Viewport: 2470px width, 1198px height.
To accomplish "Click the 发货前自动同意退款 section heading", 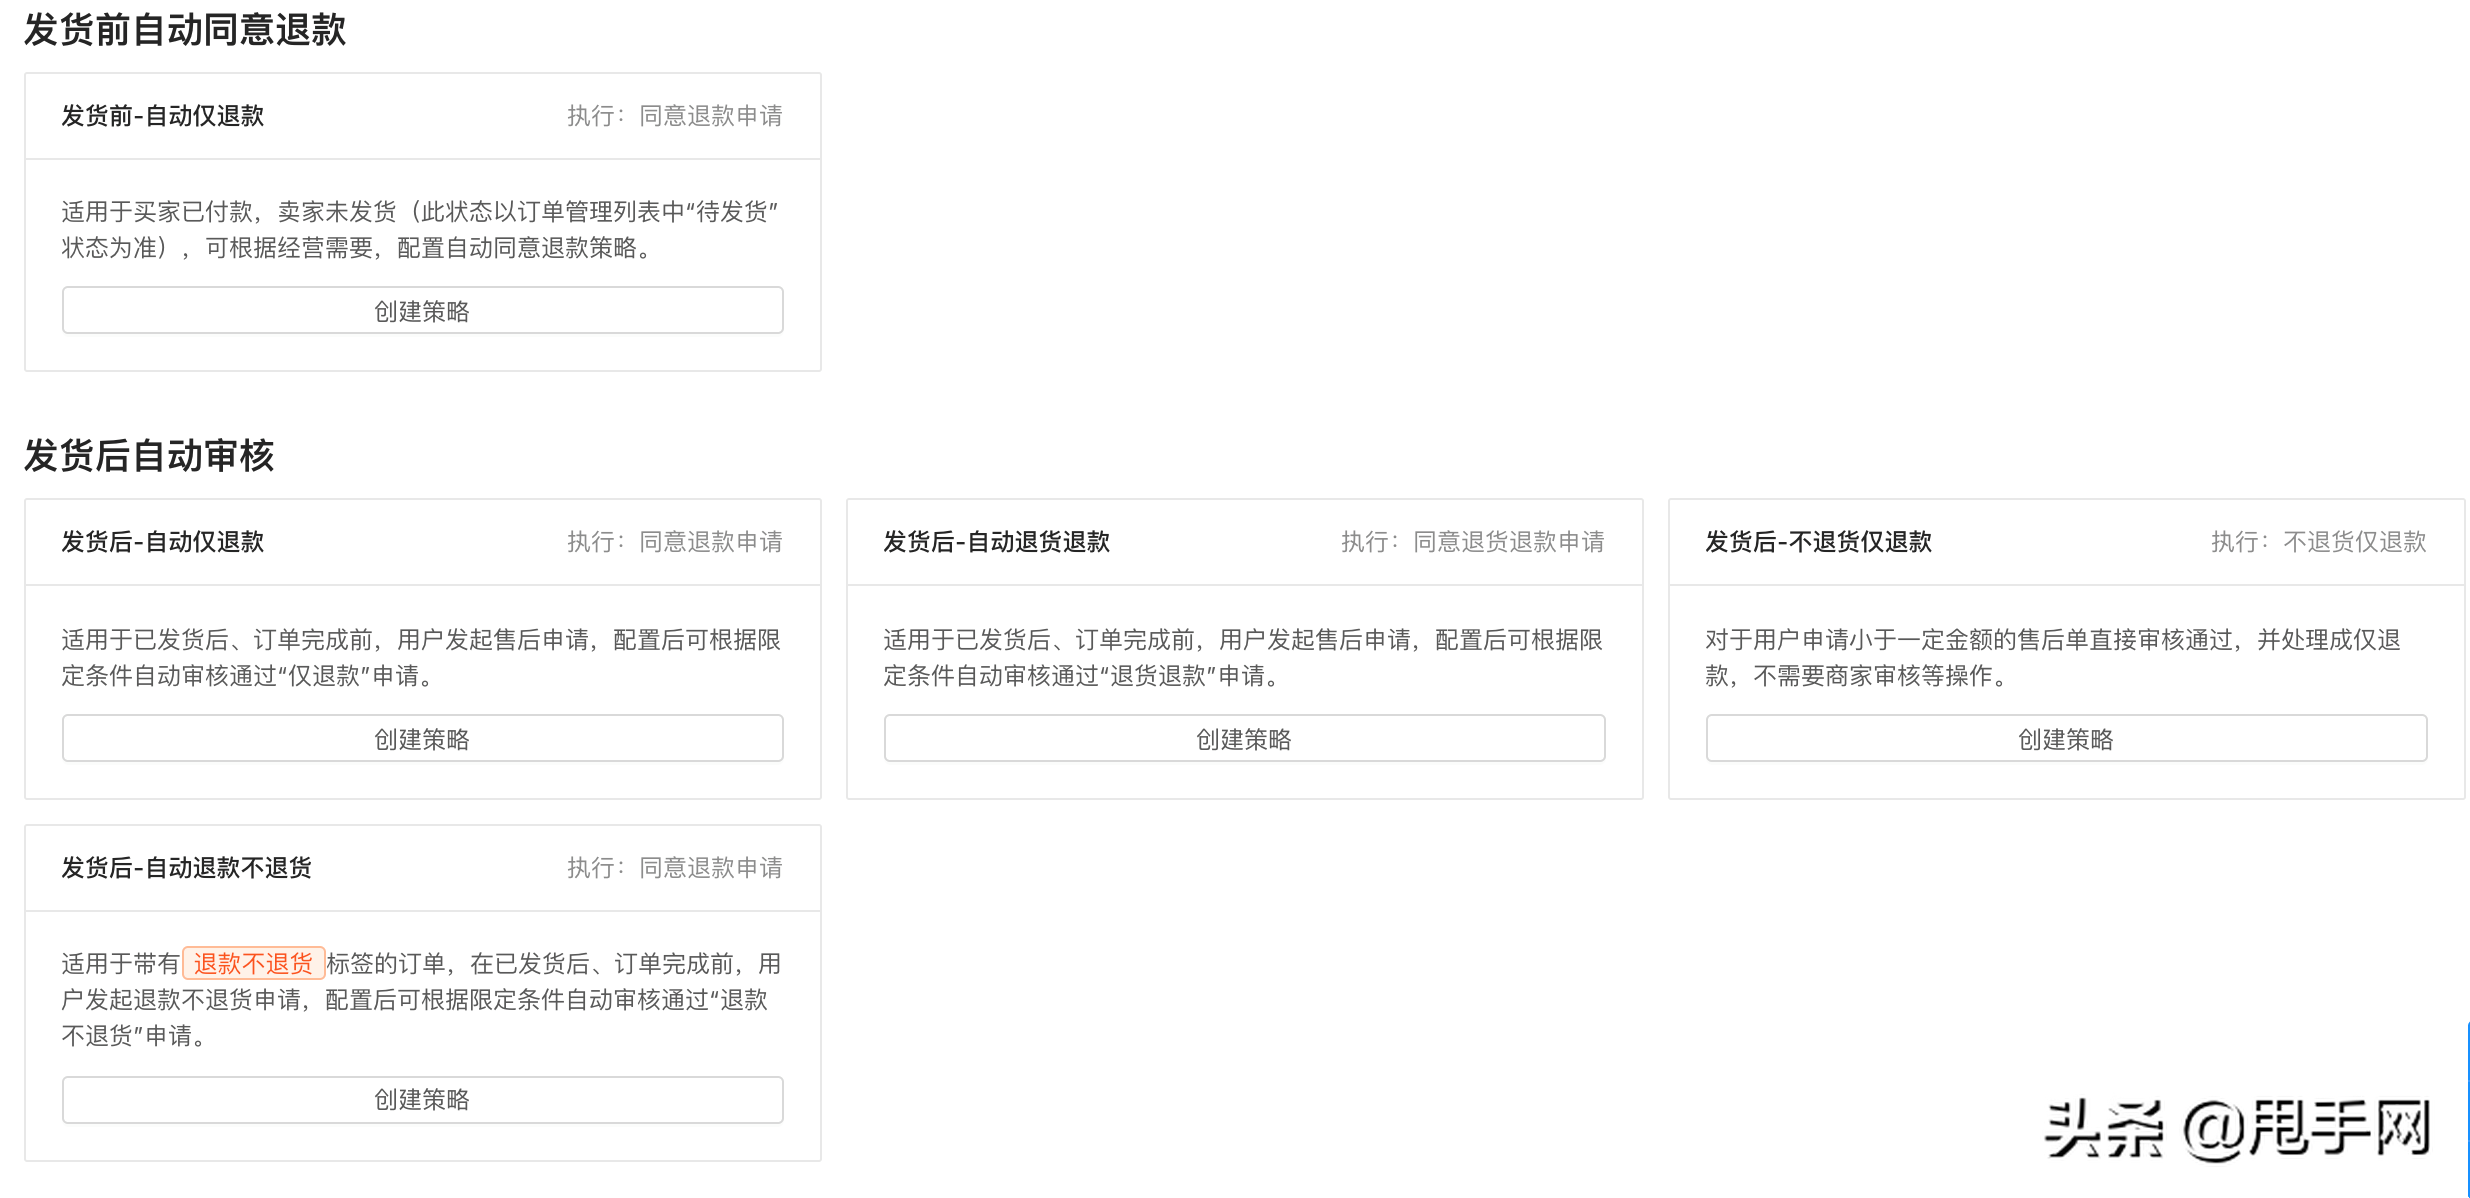I will [x=185, y=29].
